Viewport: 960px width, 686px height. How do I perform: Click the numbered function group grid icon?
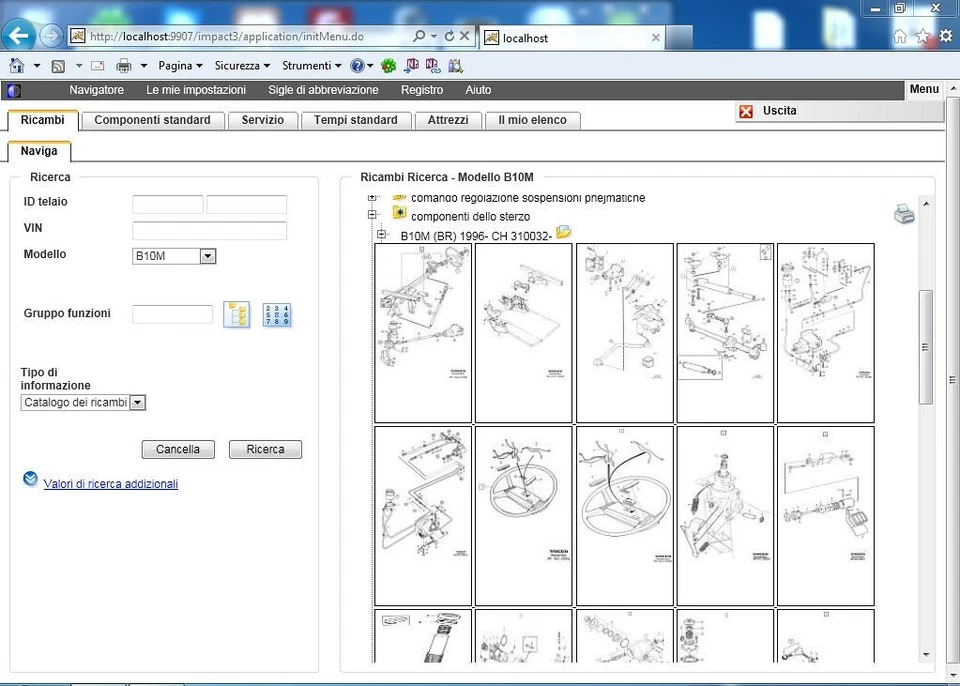276,314
